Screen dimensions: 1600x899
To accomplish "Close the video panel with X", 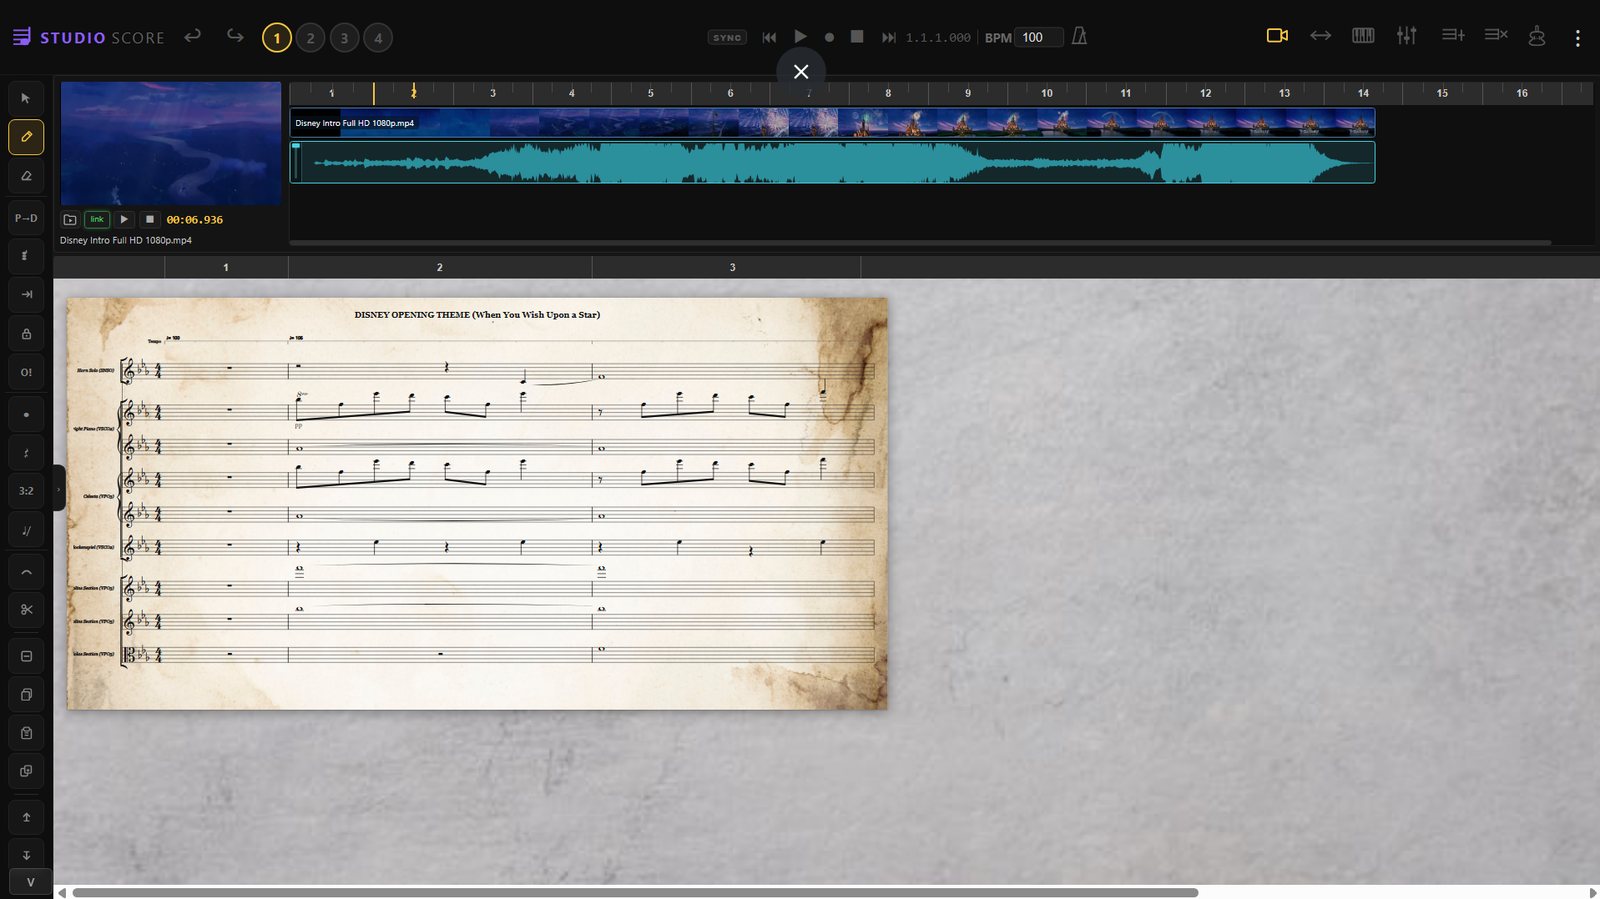I will (x=801, y=71).
